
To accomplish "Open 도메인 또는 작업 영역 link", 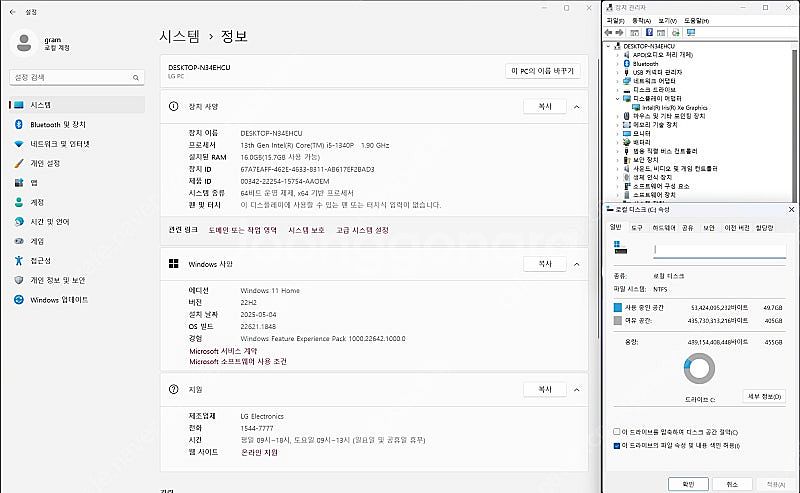I will (x=242, y=230).
